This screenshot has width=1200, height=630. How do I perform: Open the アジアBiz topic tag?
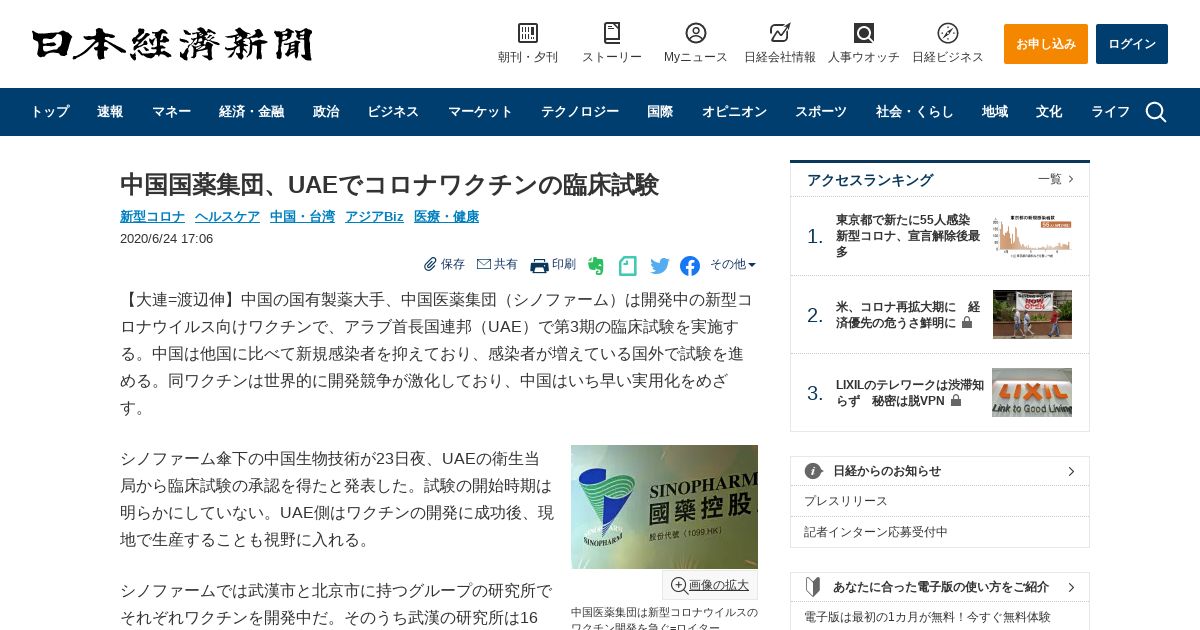coord(374,216)
